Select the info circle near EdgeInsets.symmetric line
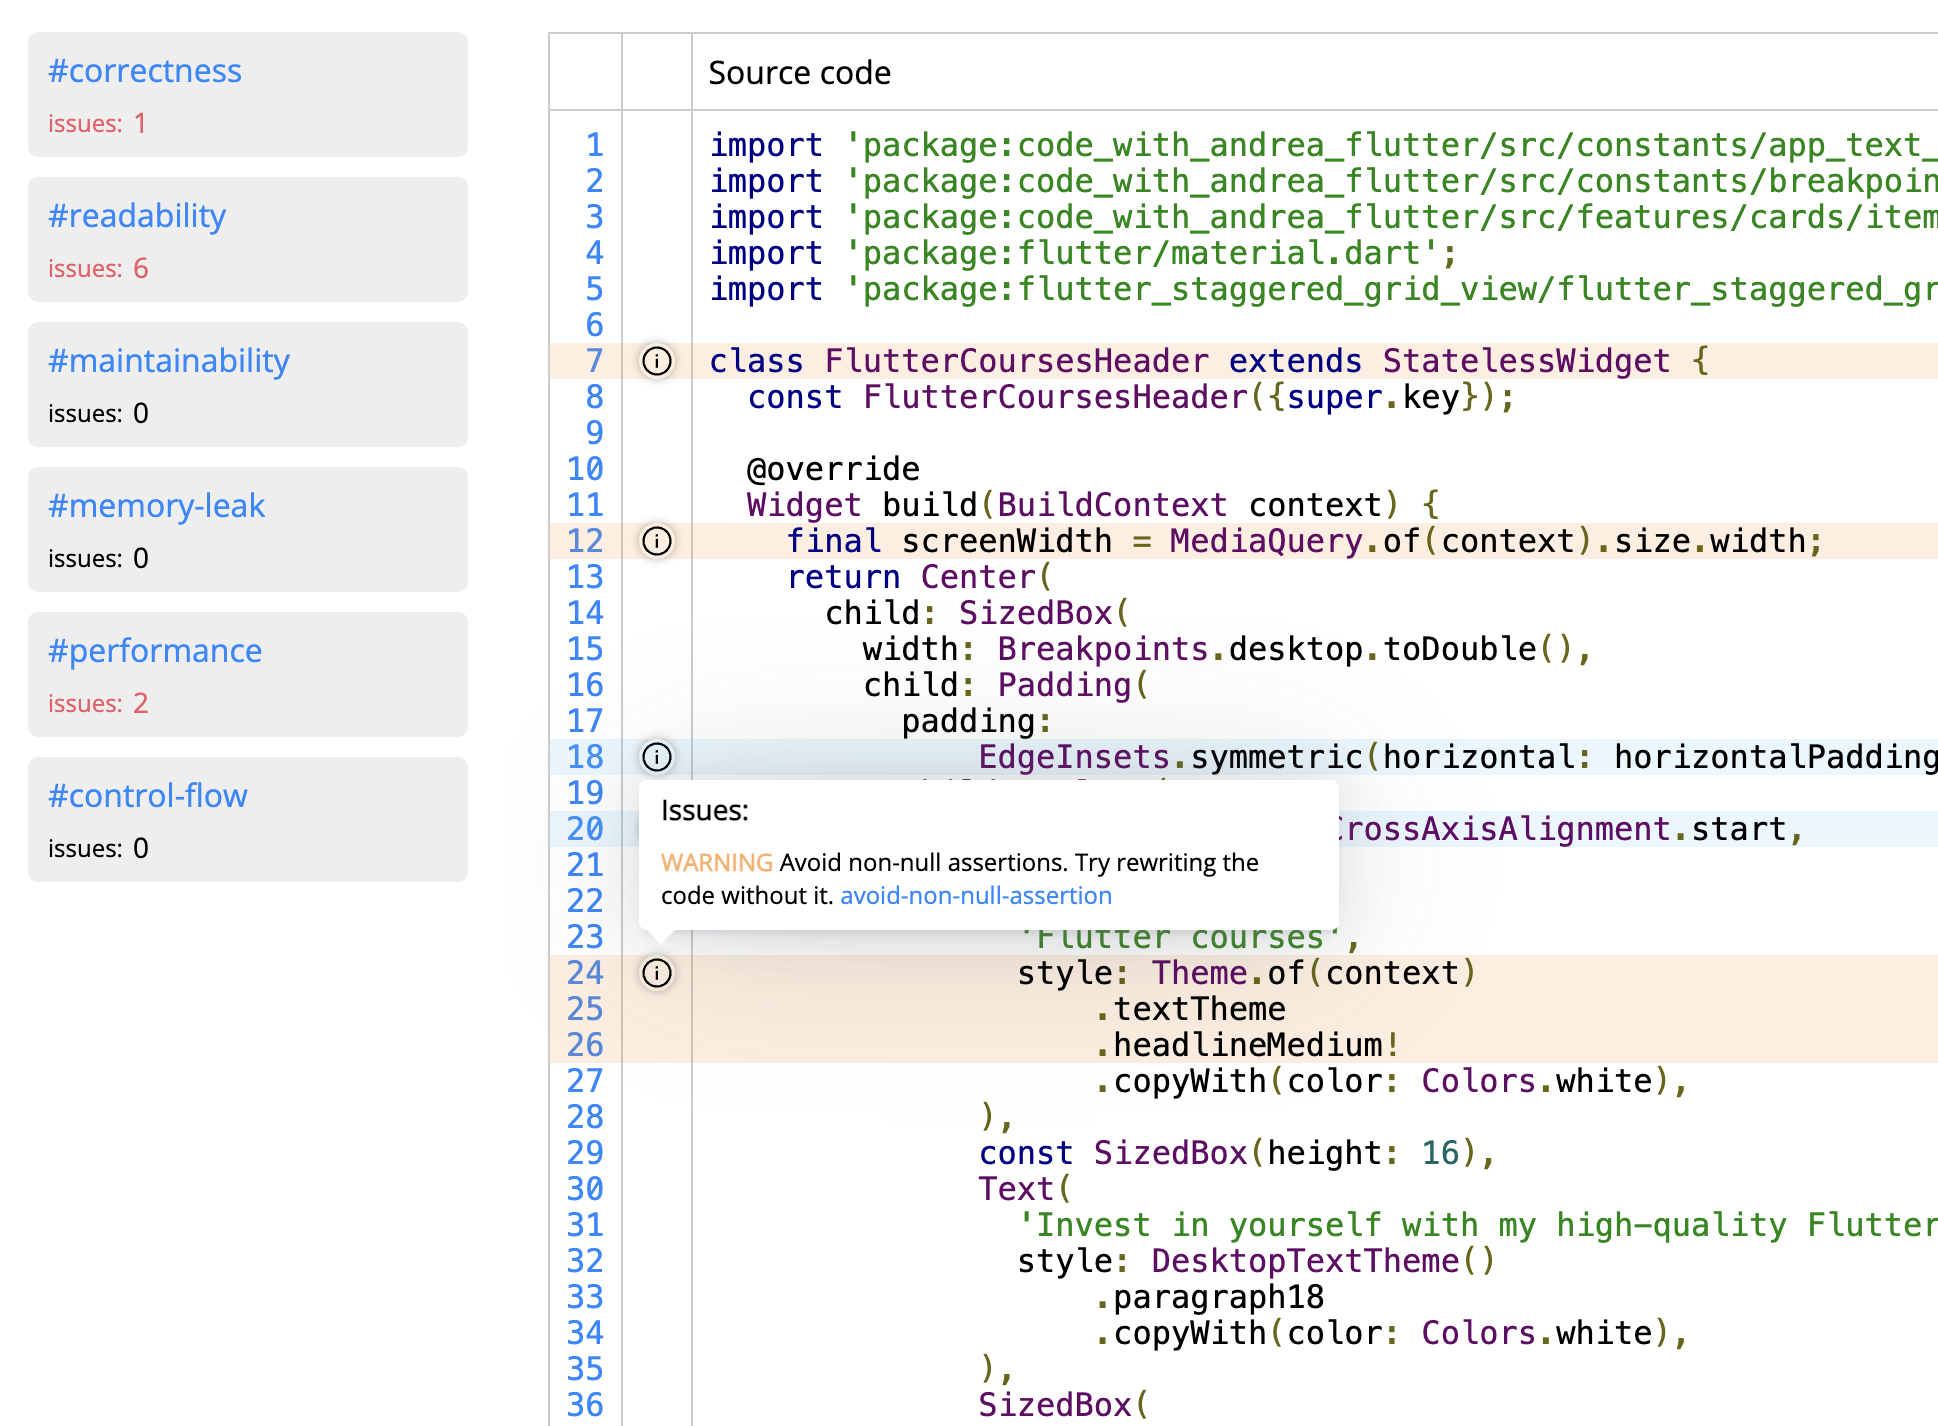The image size is (1938, 1426). pos(656,757)
